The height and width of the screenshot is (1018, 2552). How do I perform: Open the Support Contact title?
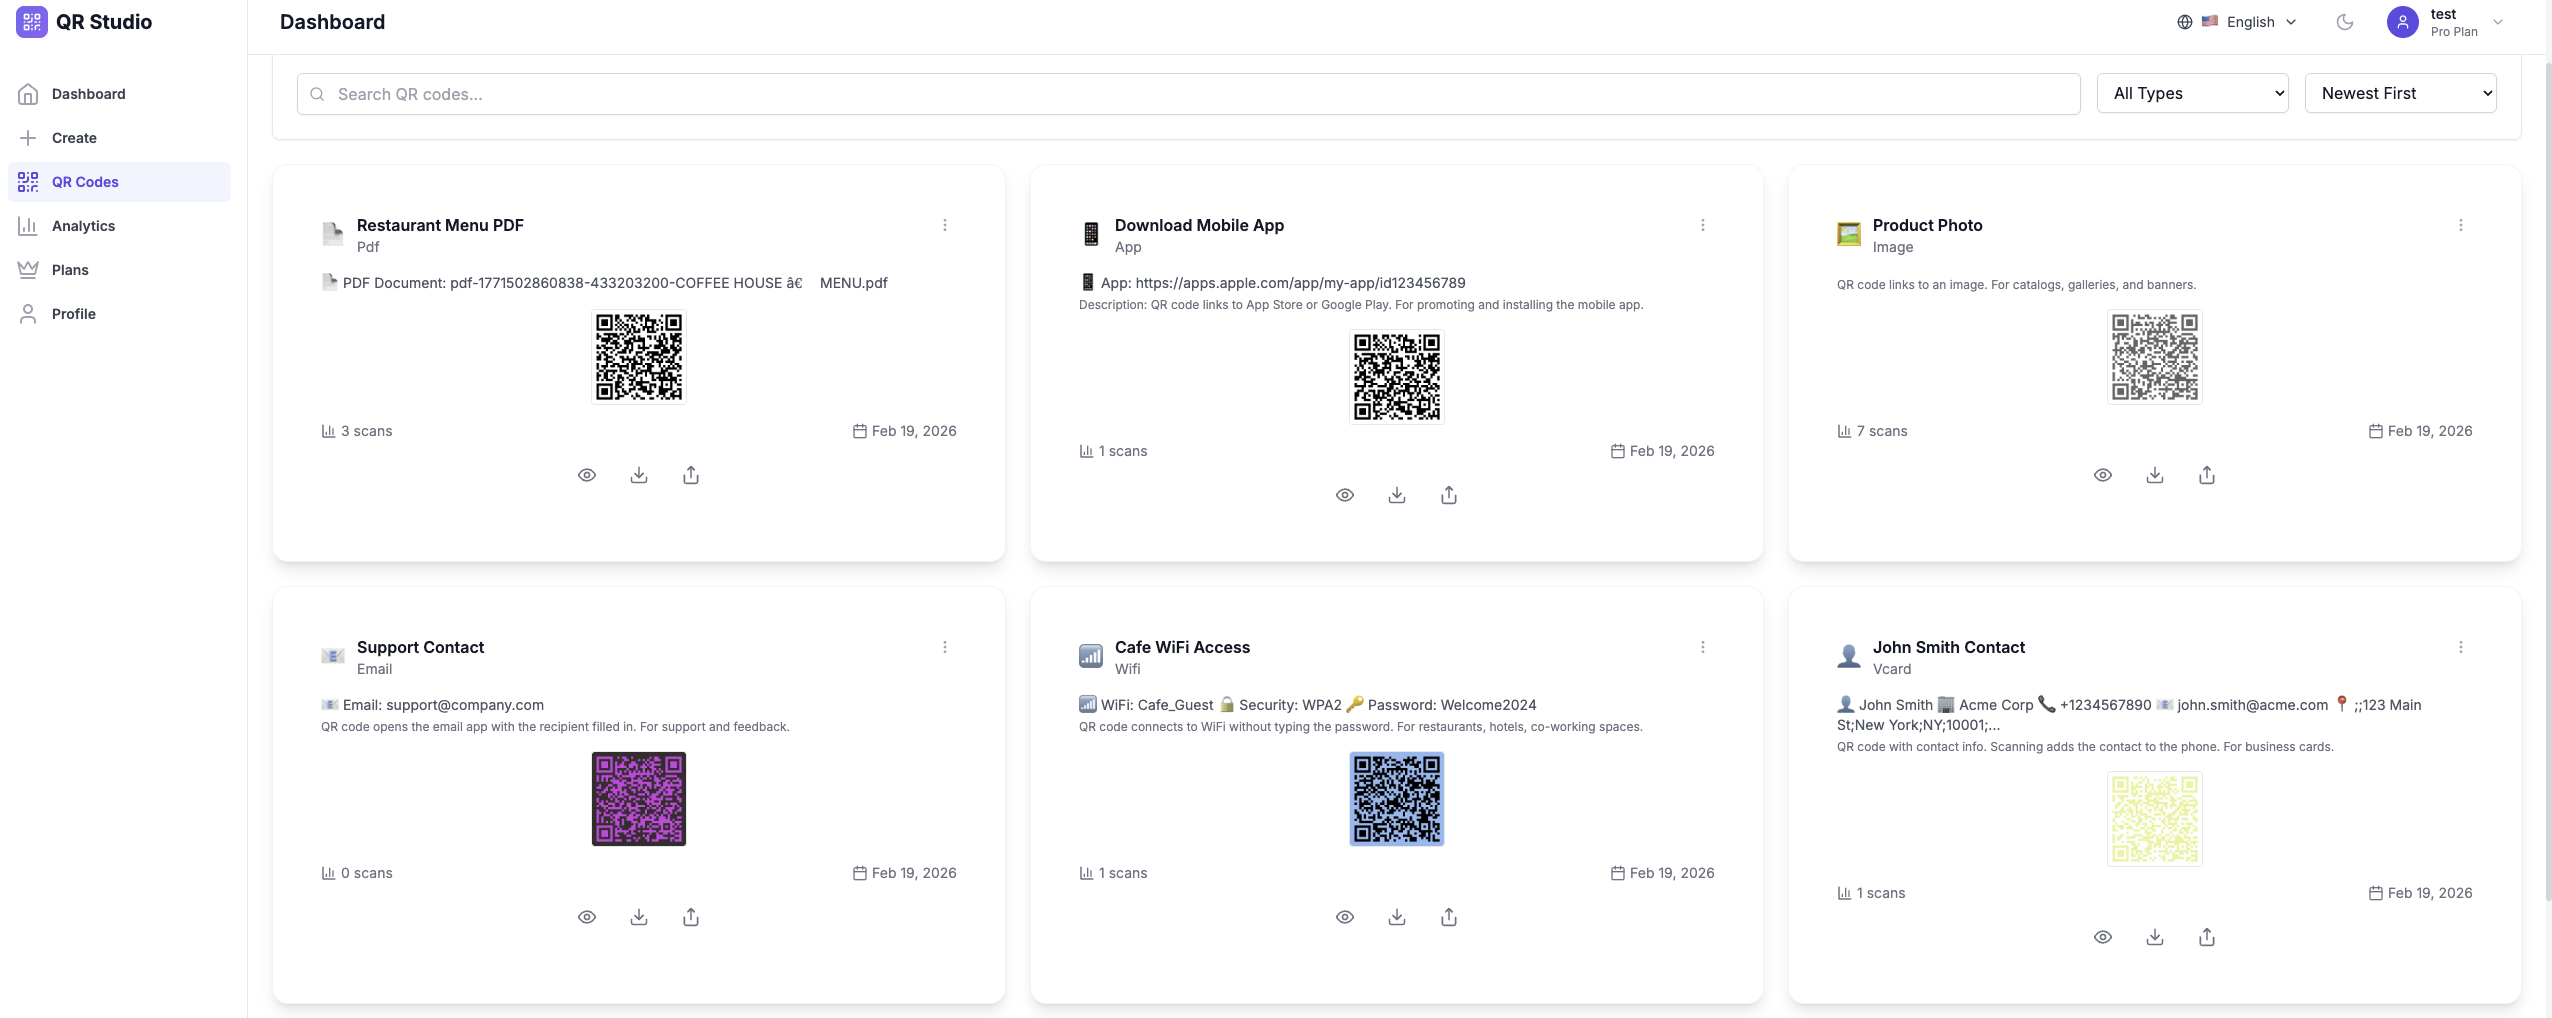point(420,647)
